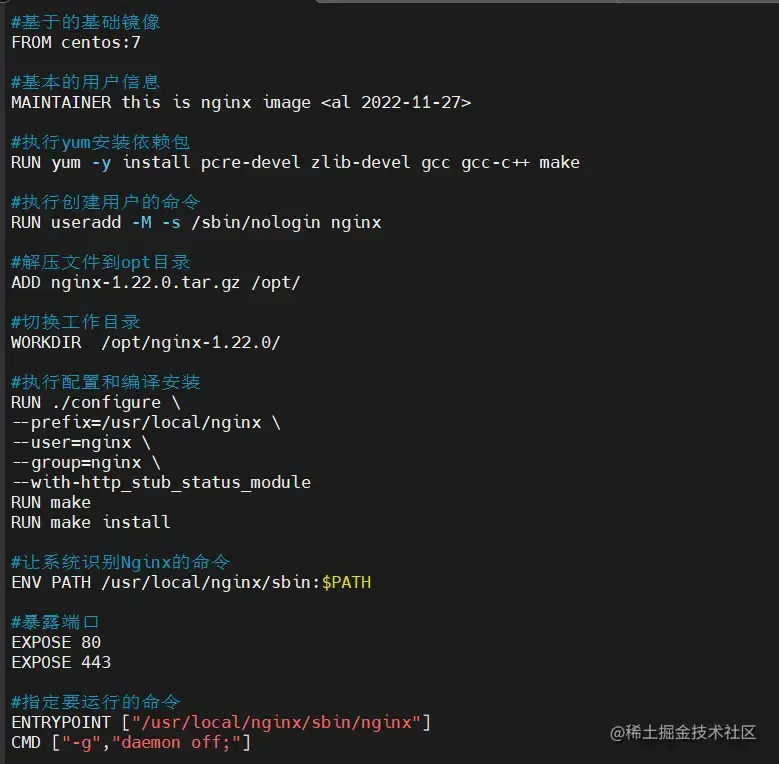The height and width of the screenshot is (764, 779).
Task: Click the useradd command text
Action: [86, 223]
